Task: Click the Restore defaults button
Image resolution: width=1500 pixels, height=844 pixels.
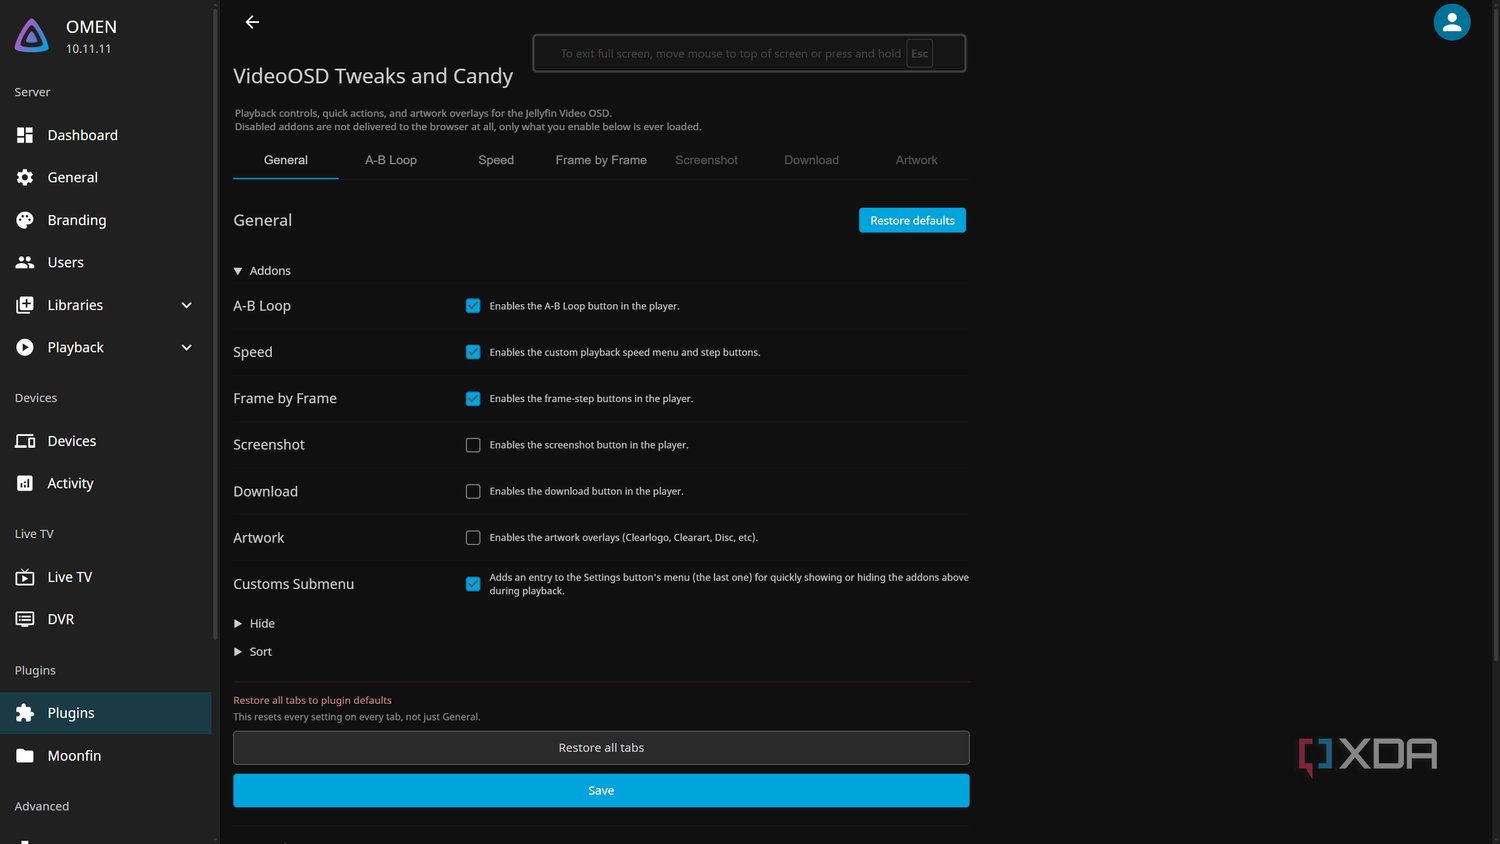Action: click(x=912, y=220)
